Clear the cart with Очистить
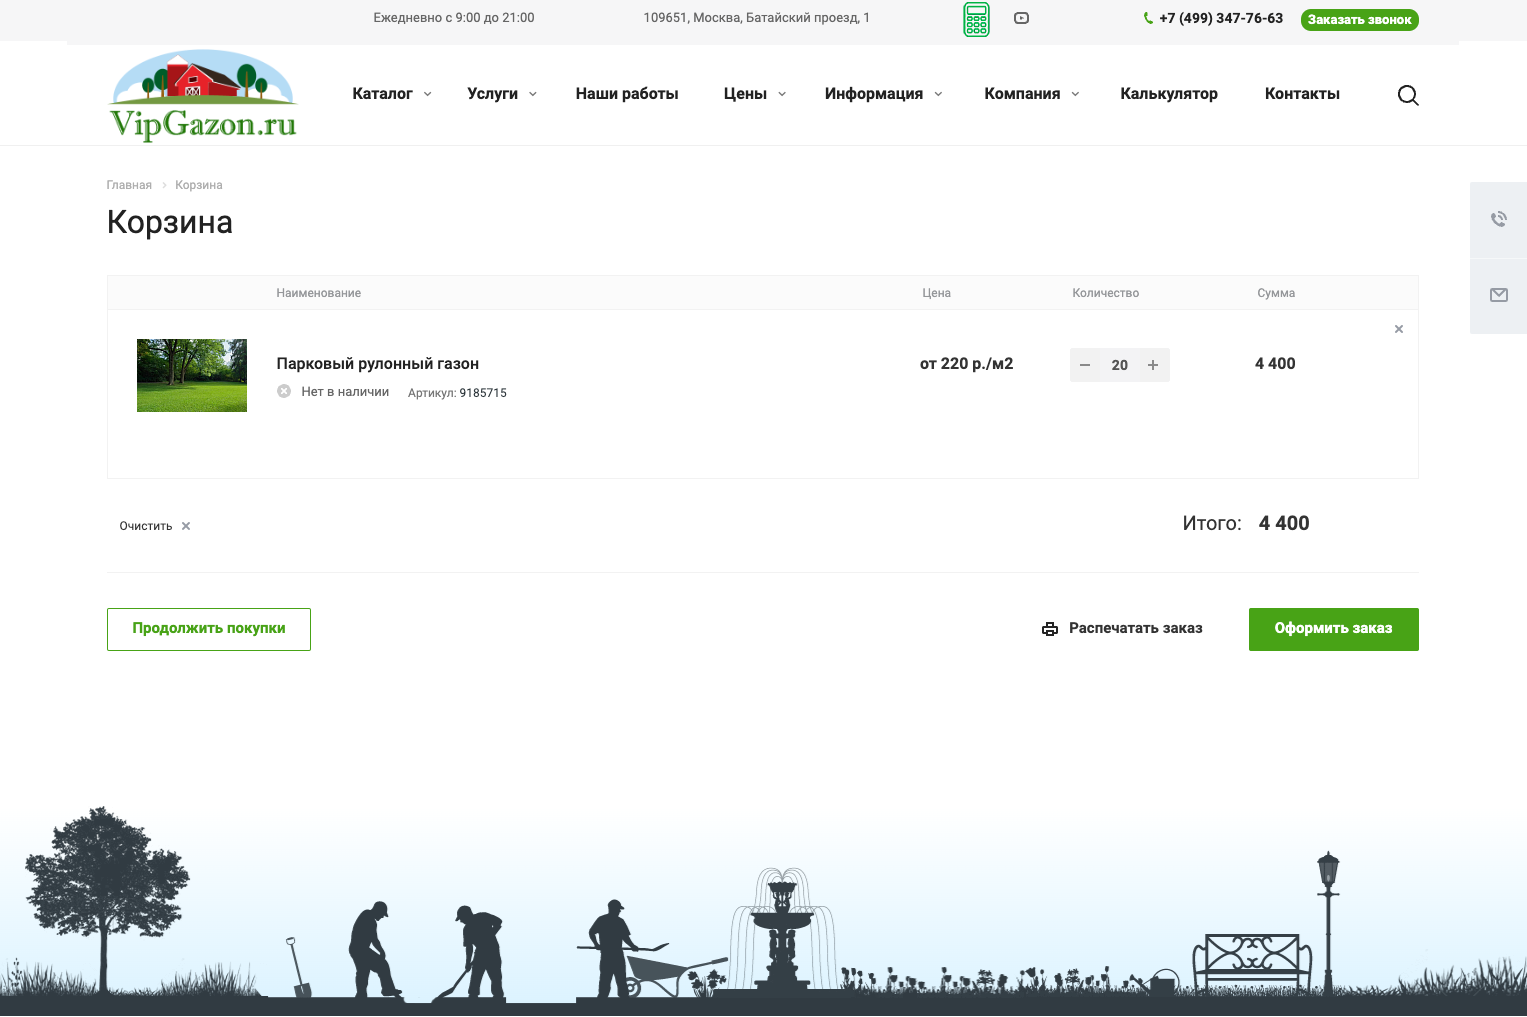The width and height of the screenshot is (1527, 1017). pyautogui.click(x=154, y=526)
